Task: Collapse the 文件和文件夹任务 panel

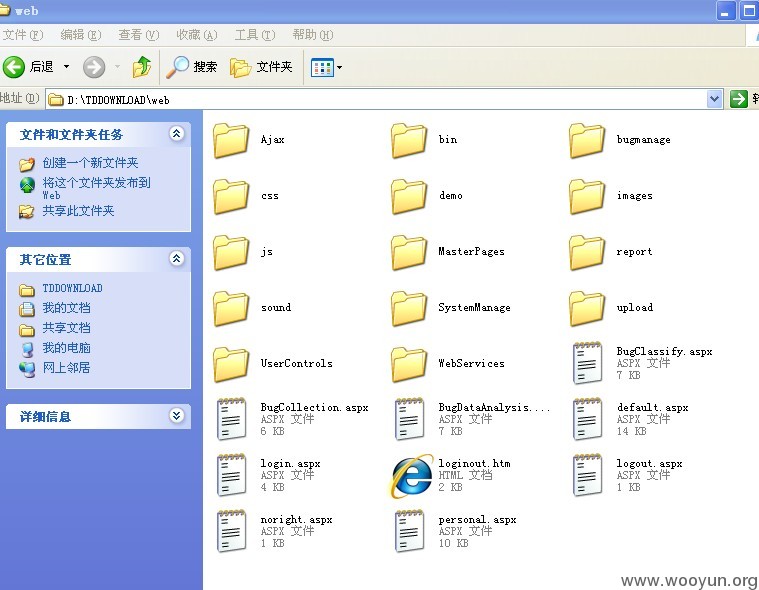Action: pyautogui.click(x=177, y=134)
